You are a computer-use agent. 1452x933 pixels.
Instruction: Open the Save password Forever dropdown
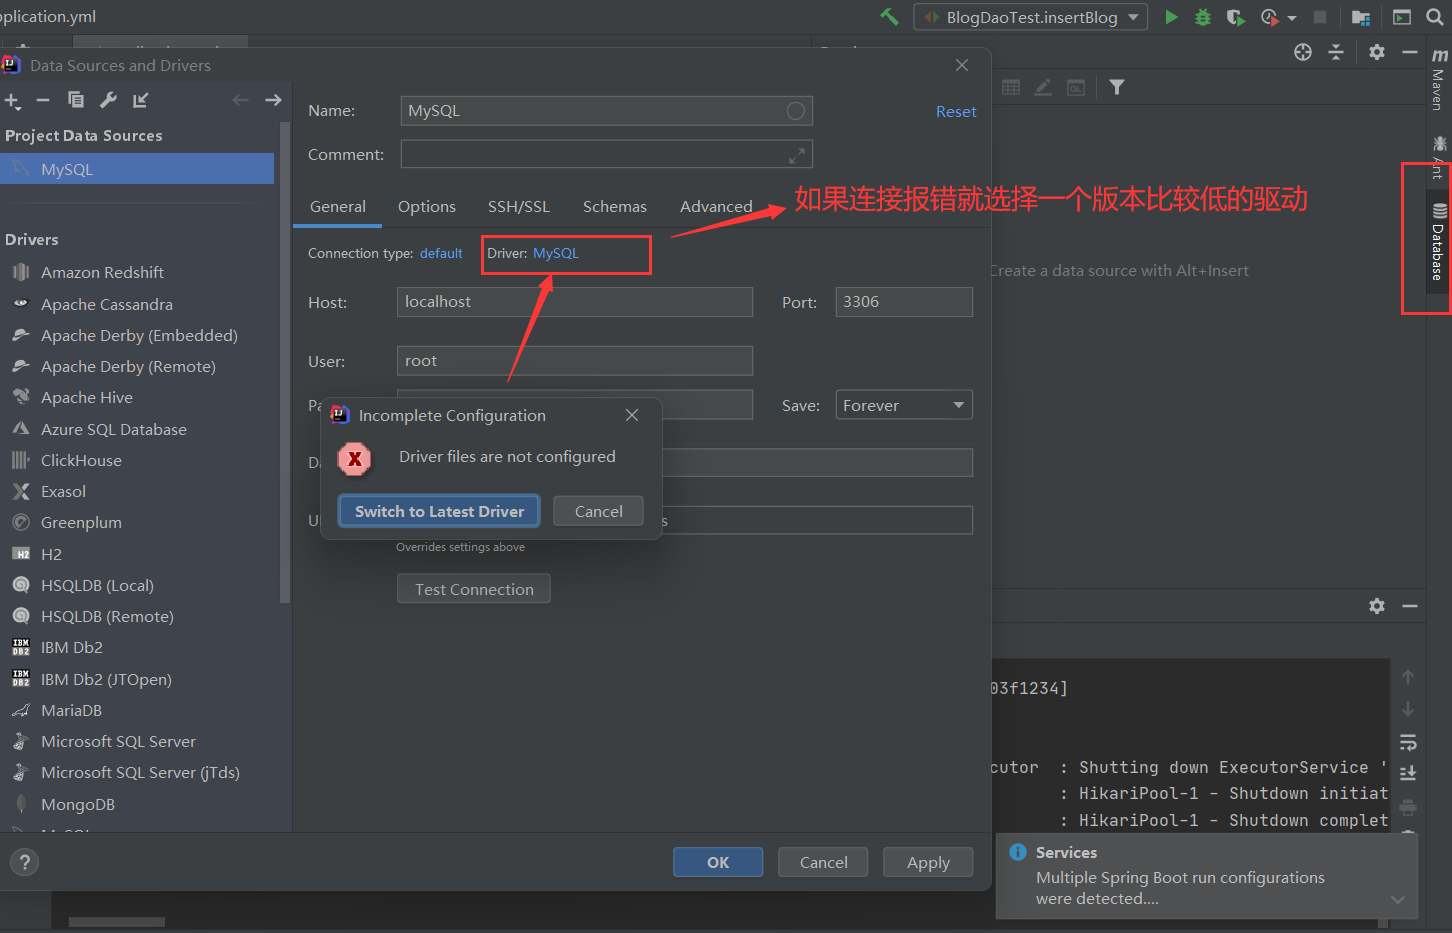[x=904, y=405]
